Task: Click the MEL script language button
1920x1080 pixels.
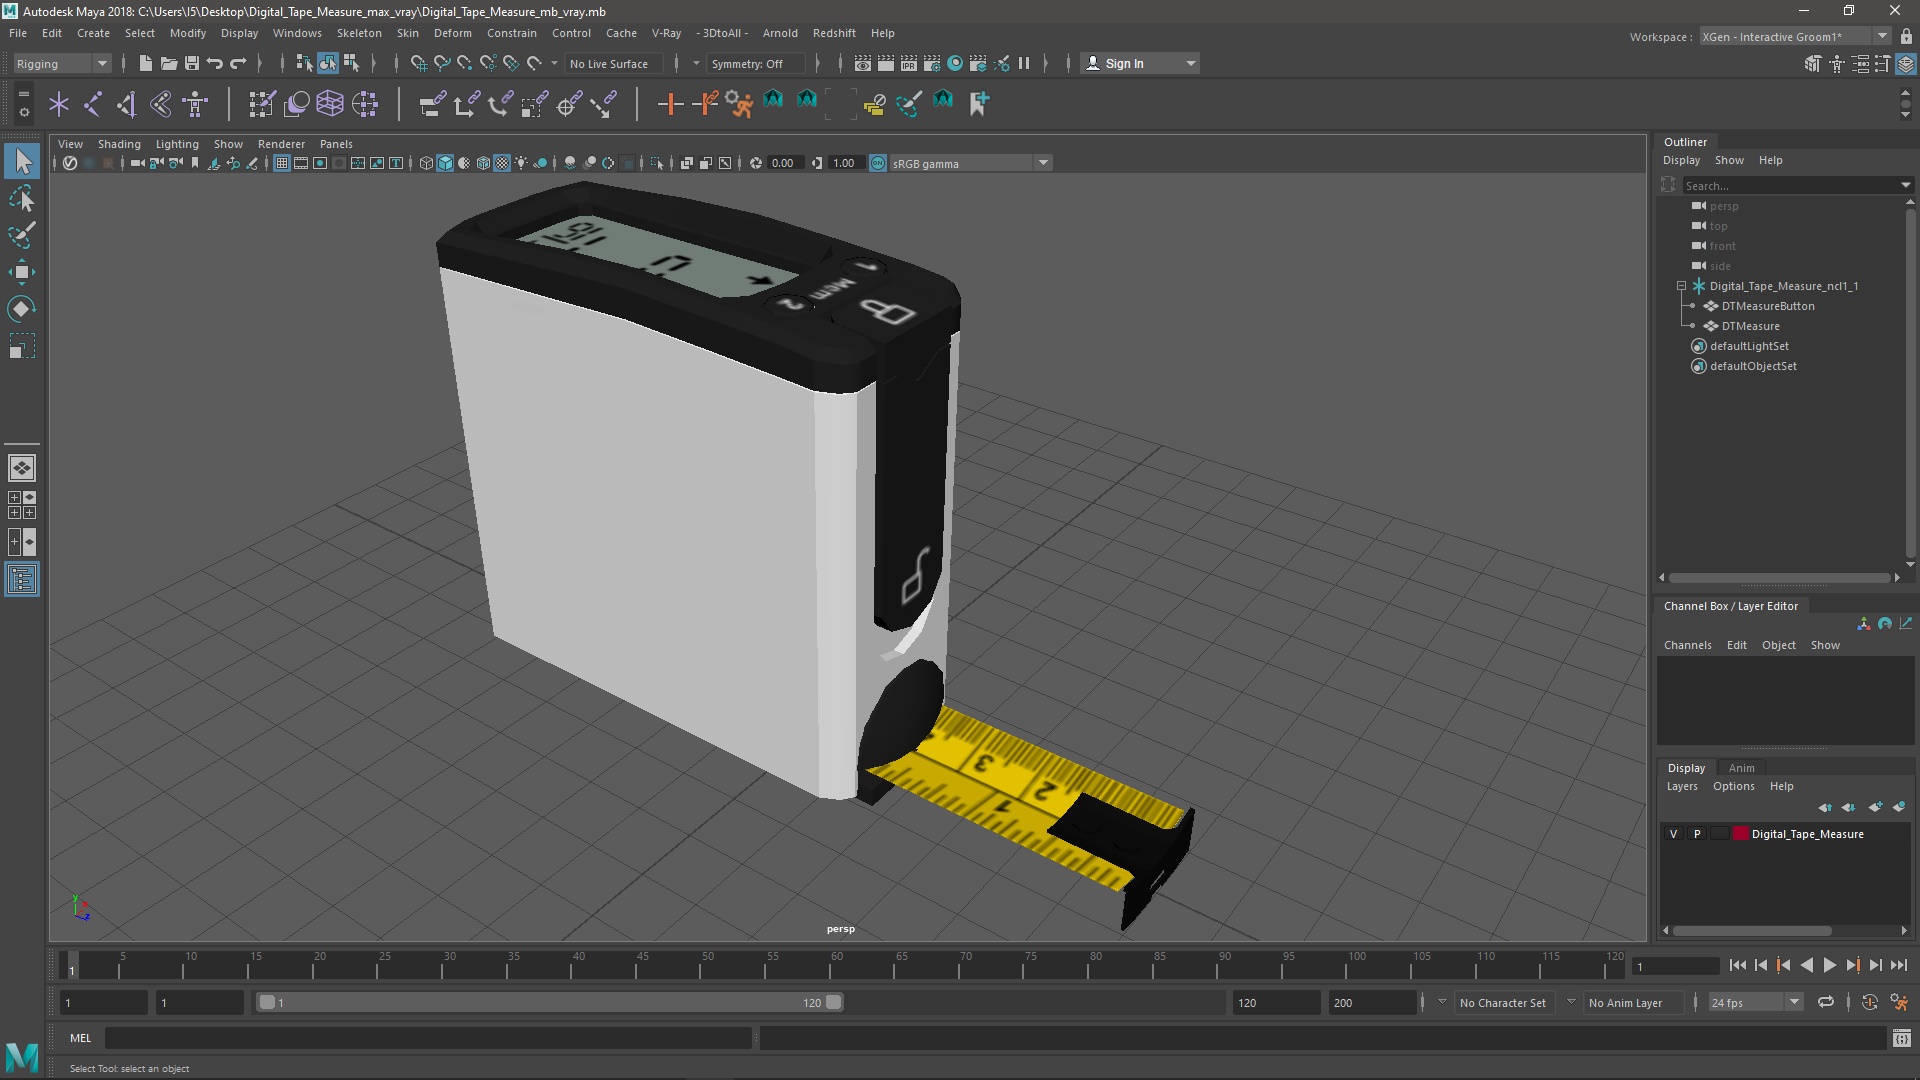Action: pyautogui.click(x=80, y=1038)
